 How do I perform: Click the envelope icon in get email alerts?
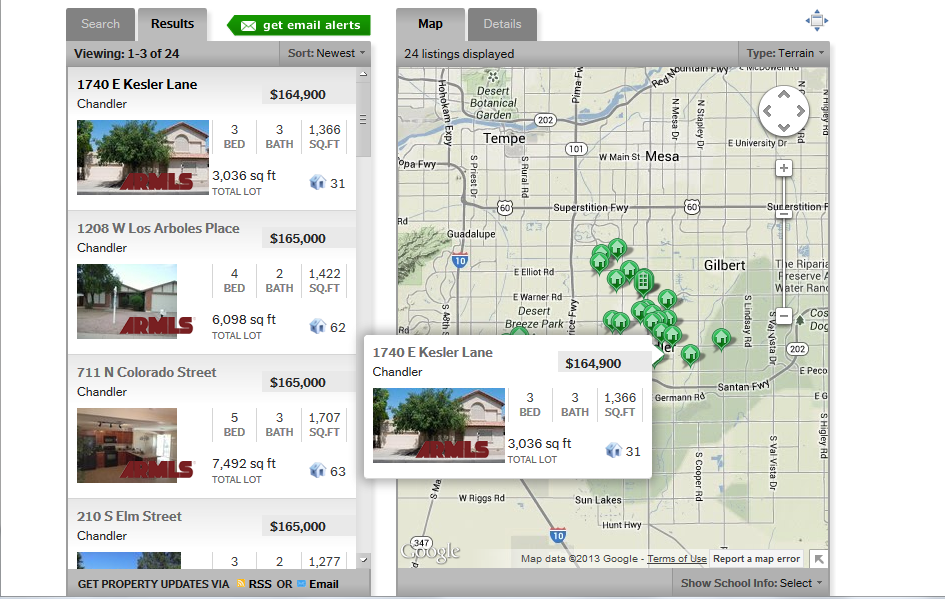248,25
